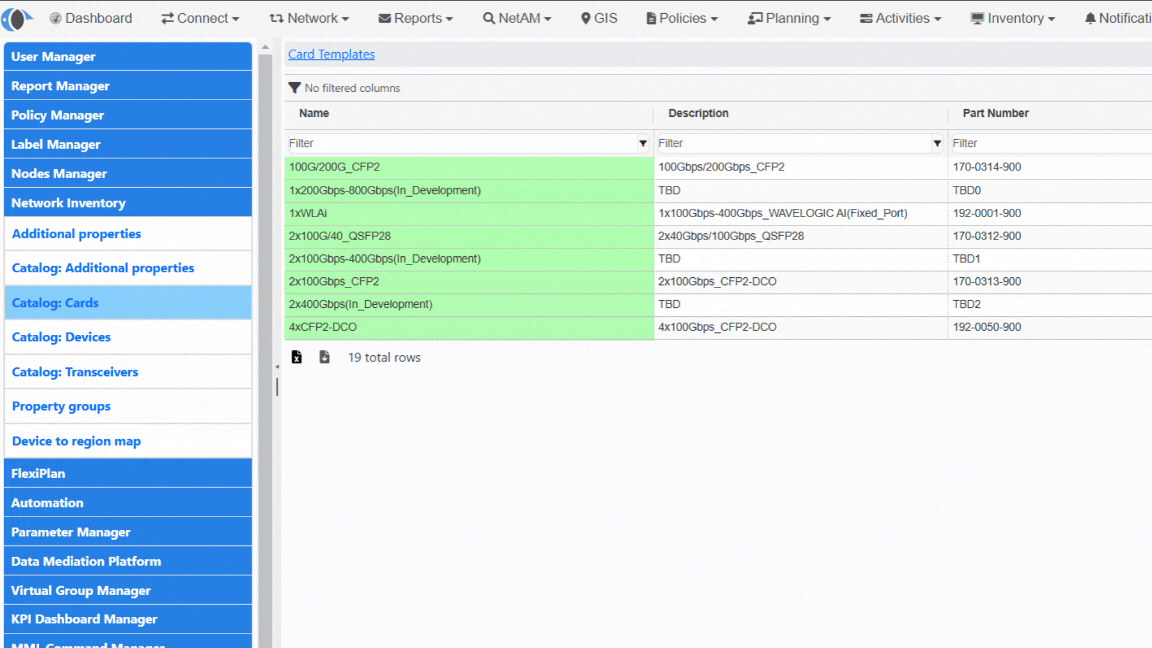The width and height of the screenshot is (1152, 648).
Task: Open Catalog: Devices page
Action: pos(128,337)
